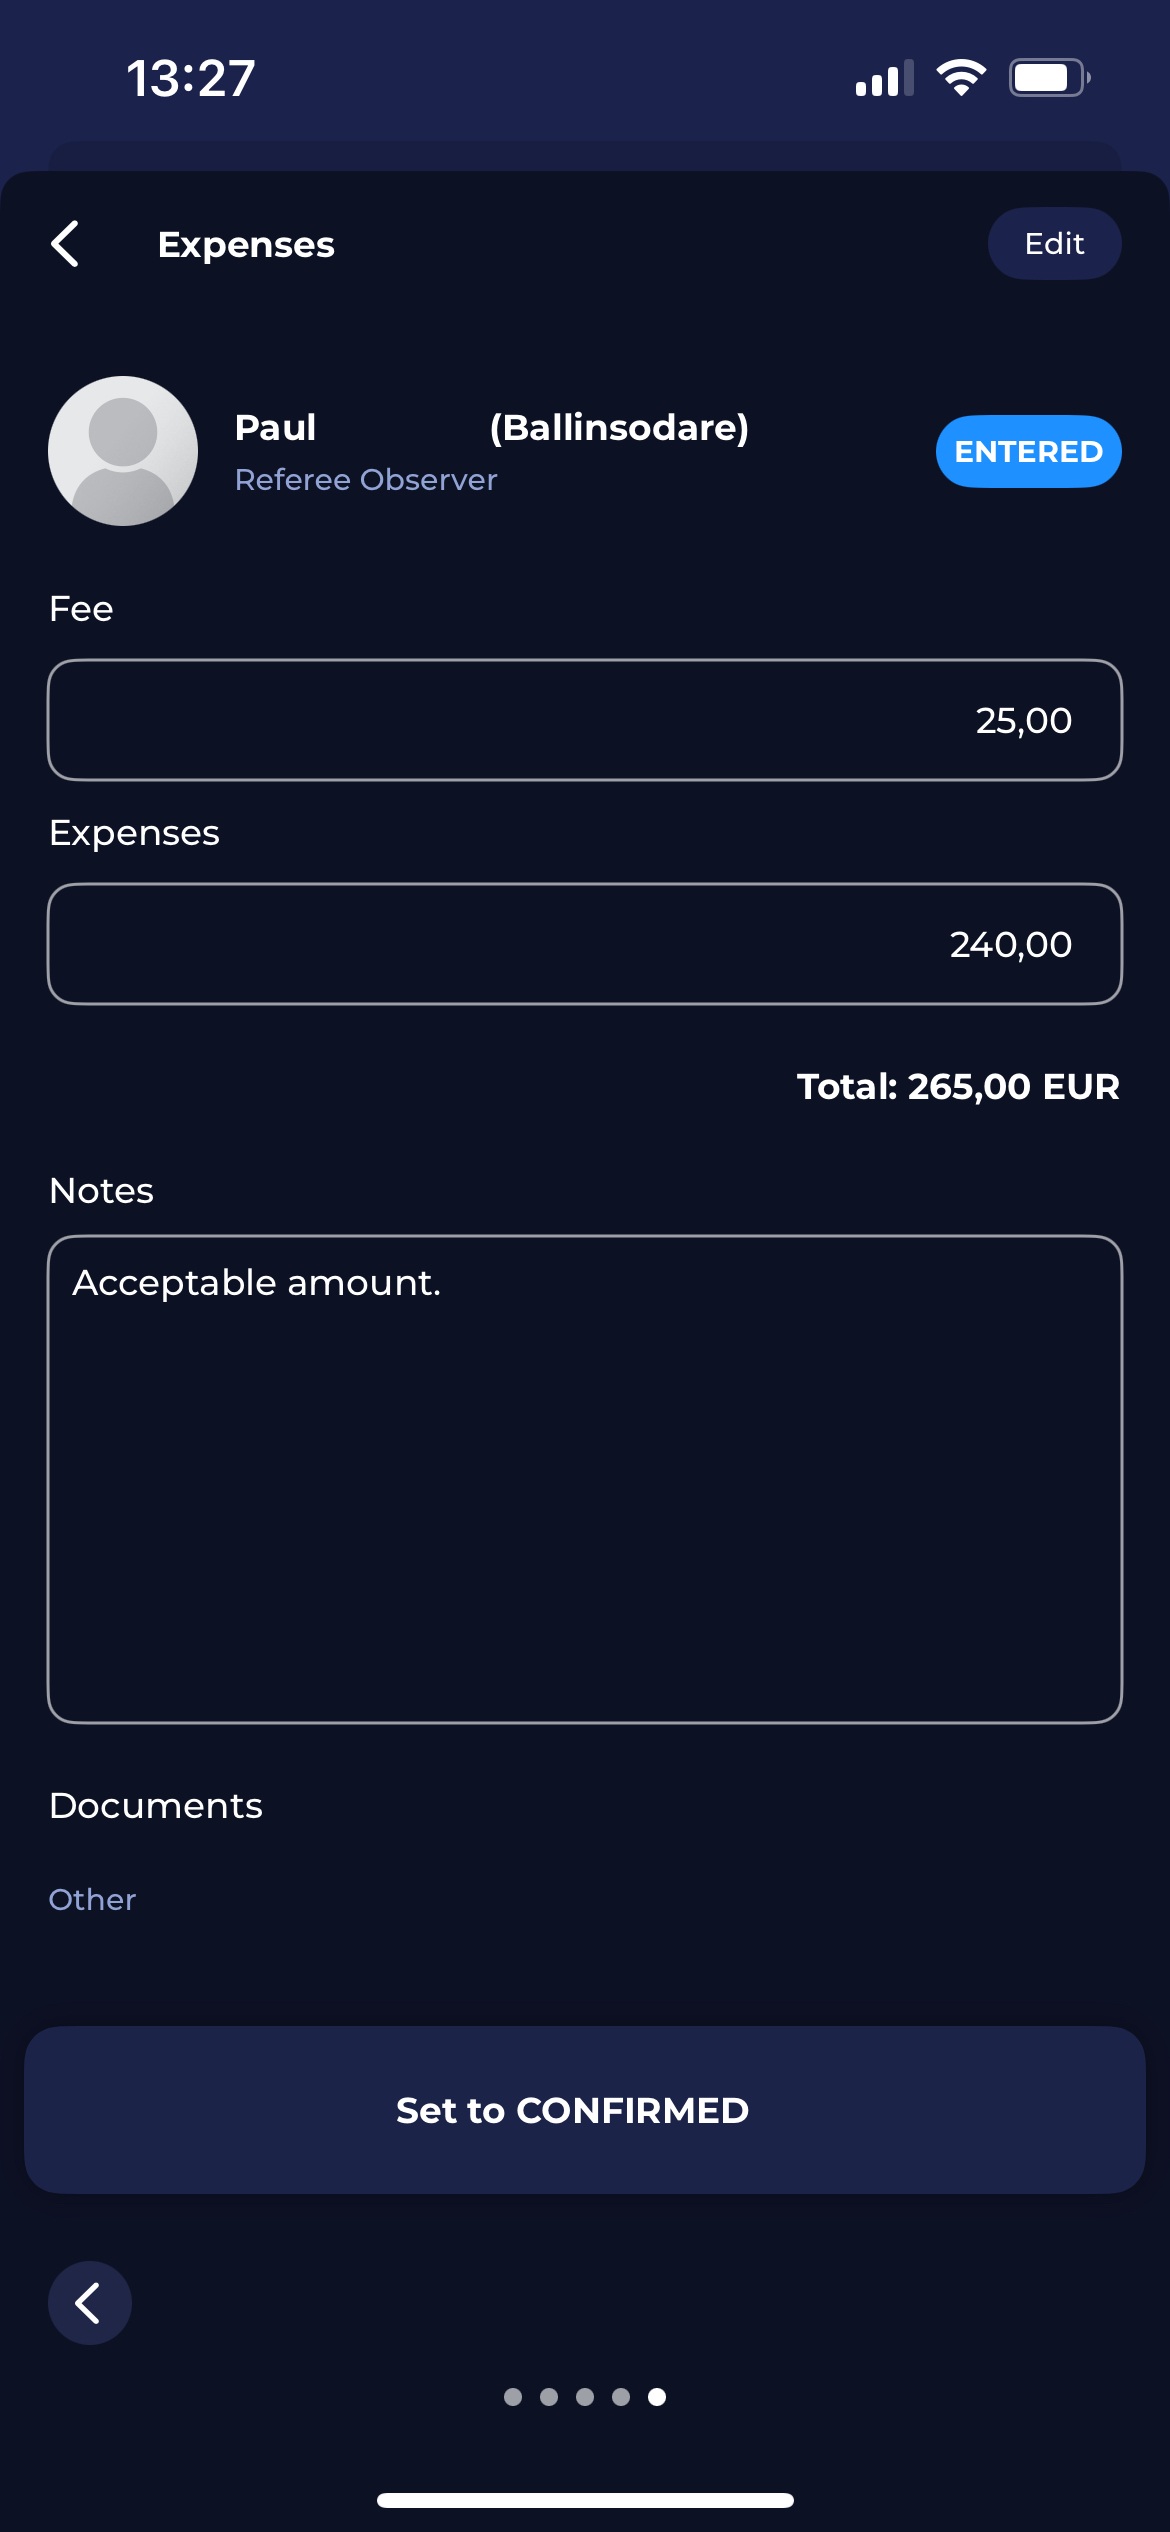
Task: Tap Paul's profile avatar picture
Action: (123, 451)
